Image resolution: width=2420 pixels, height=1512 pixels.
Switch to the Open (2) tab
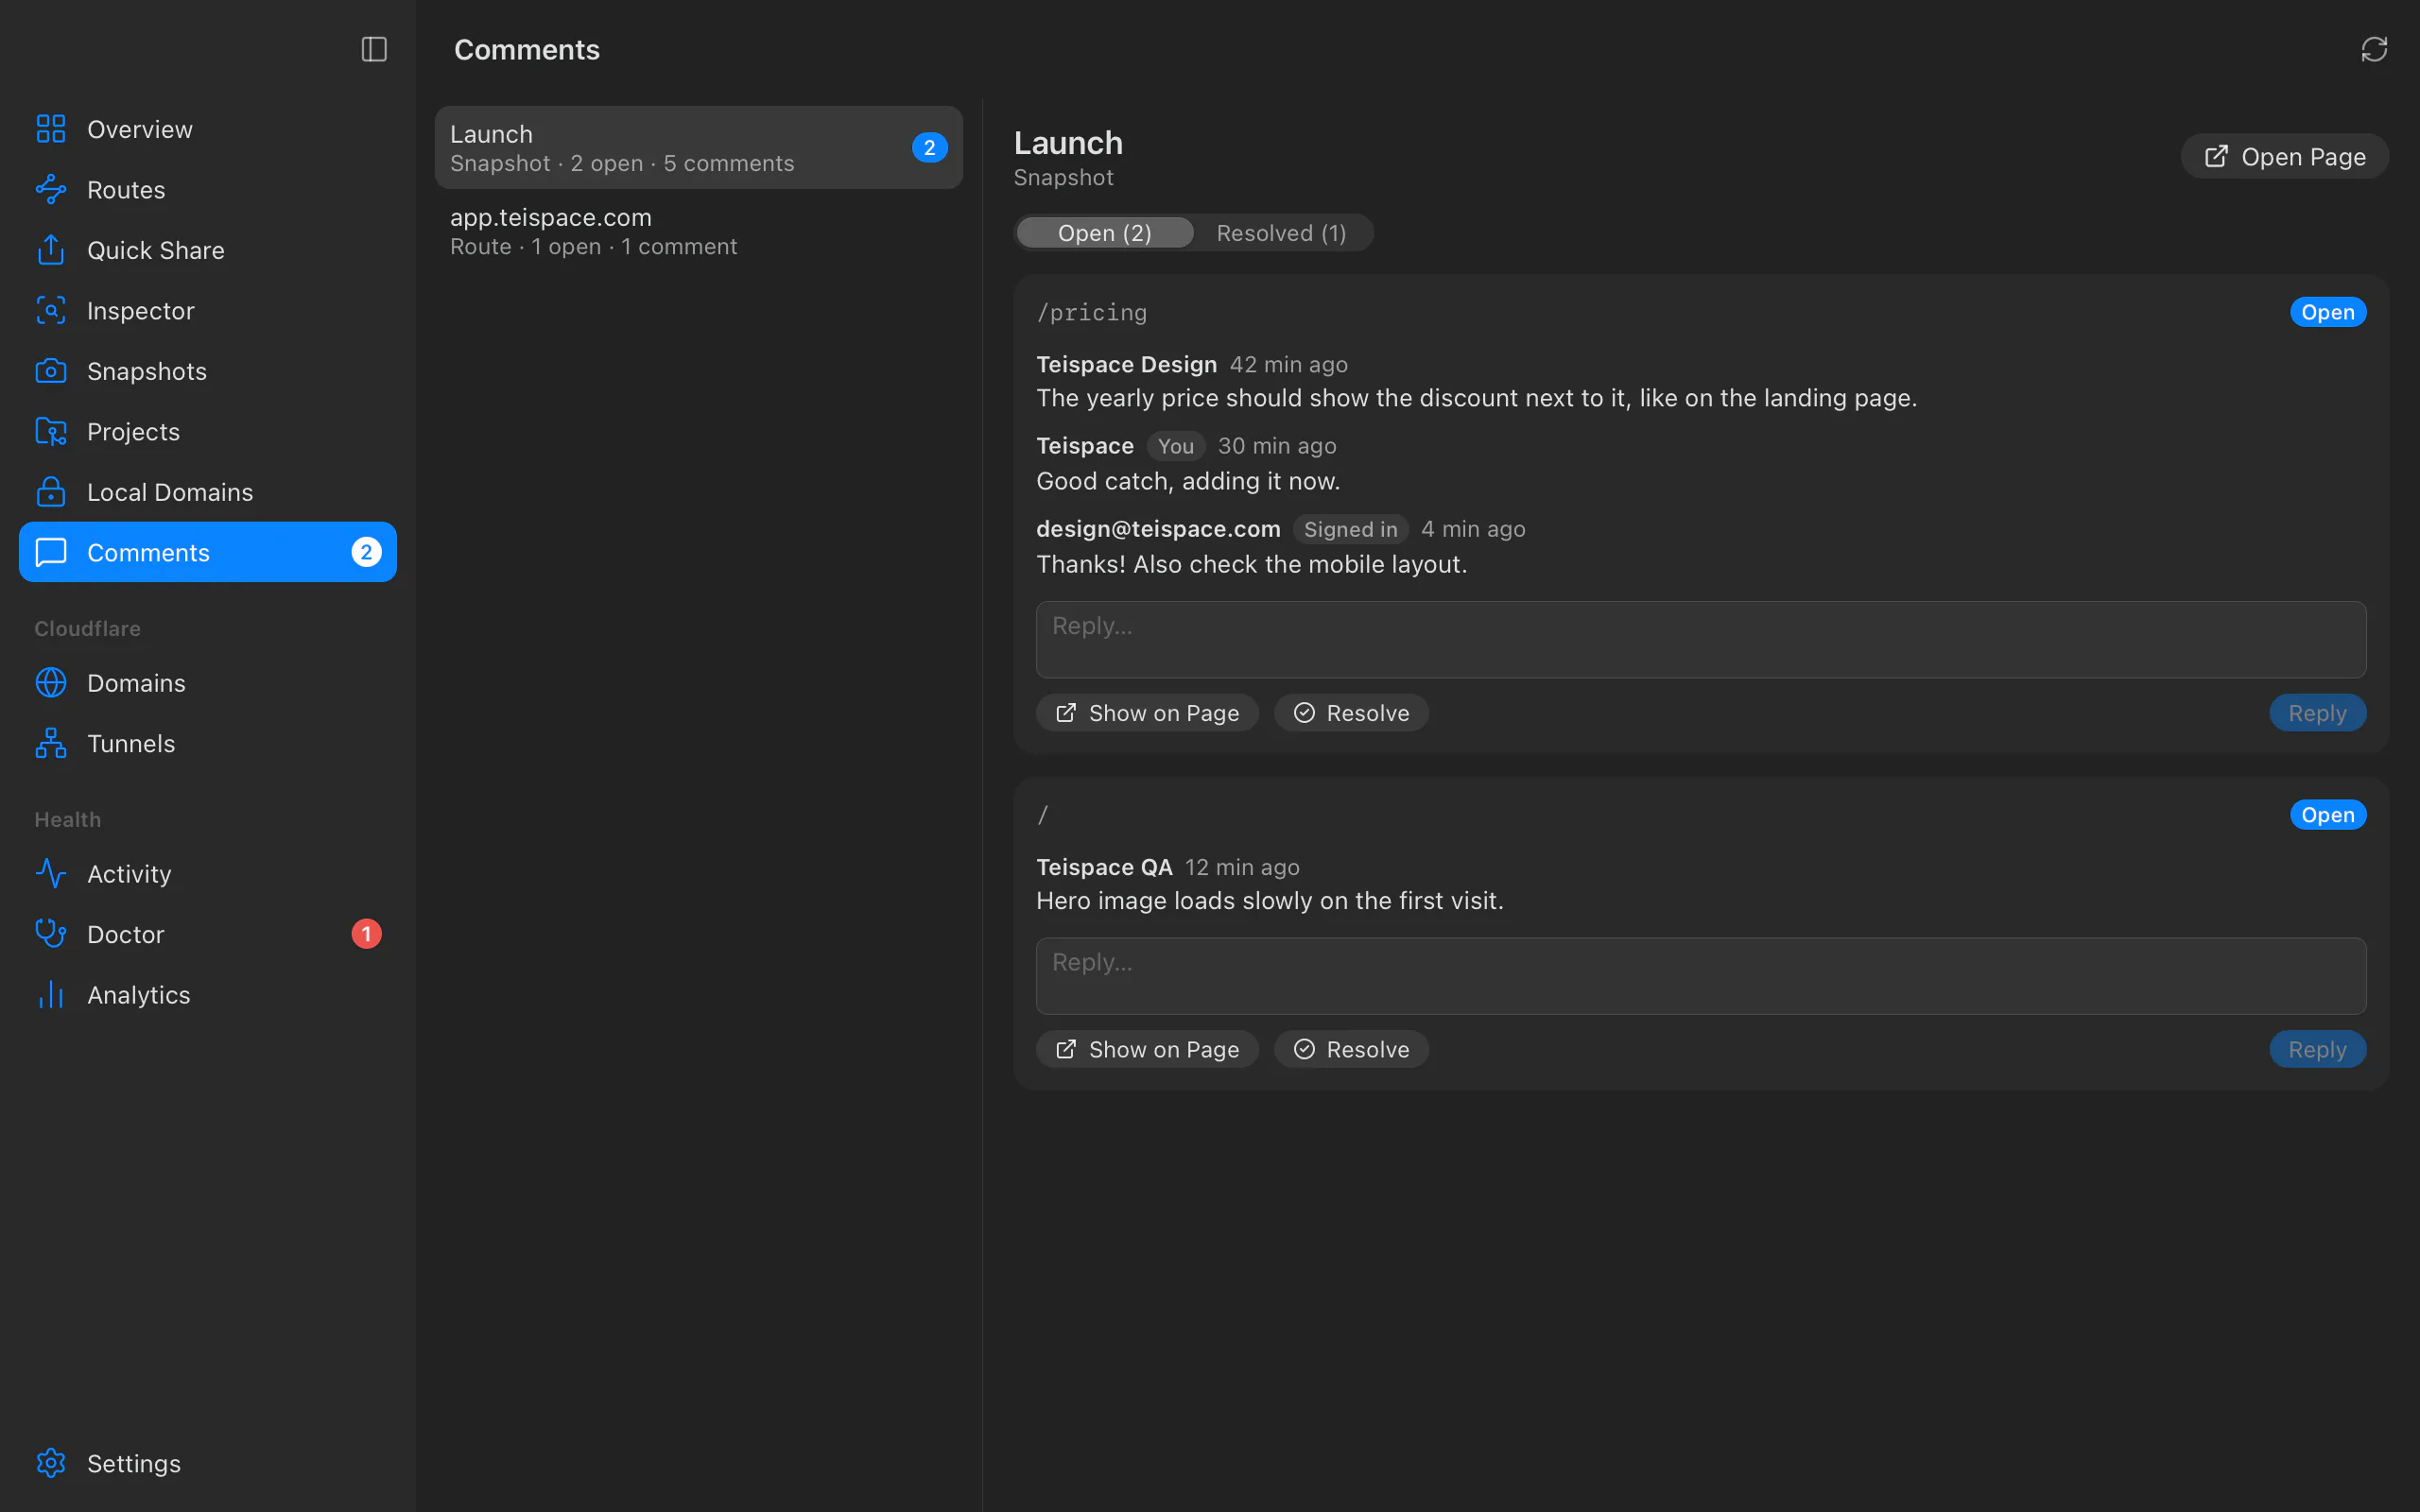[1105, 233]
